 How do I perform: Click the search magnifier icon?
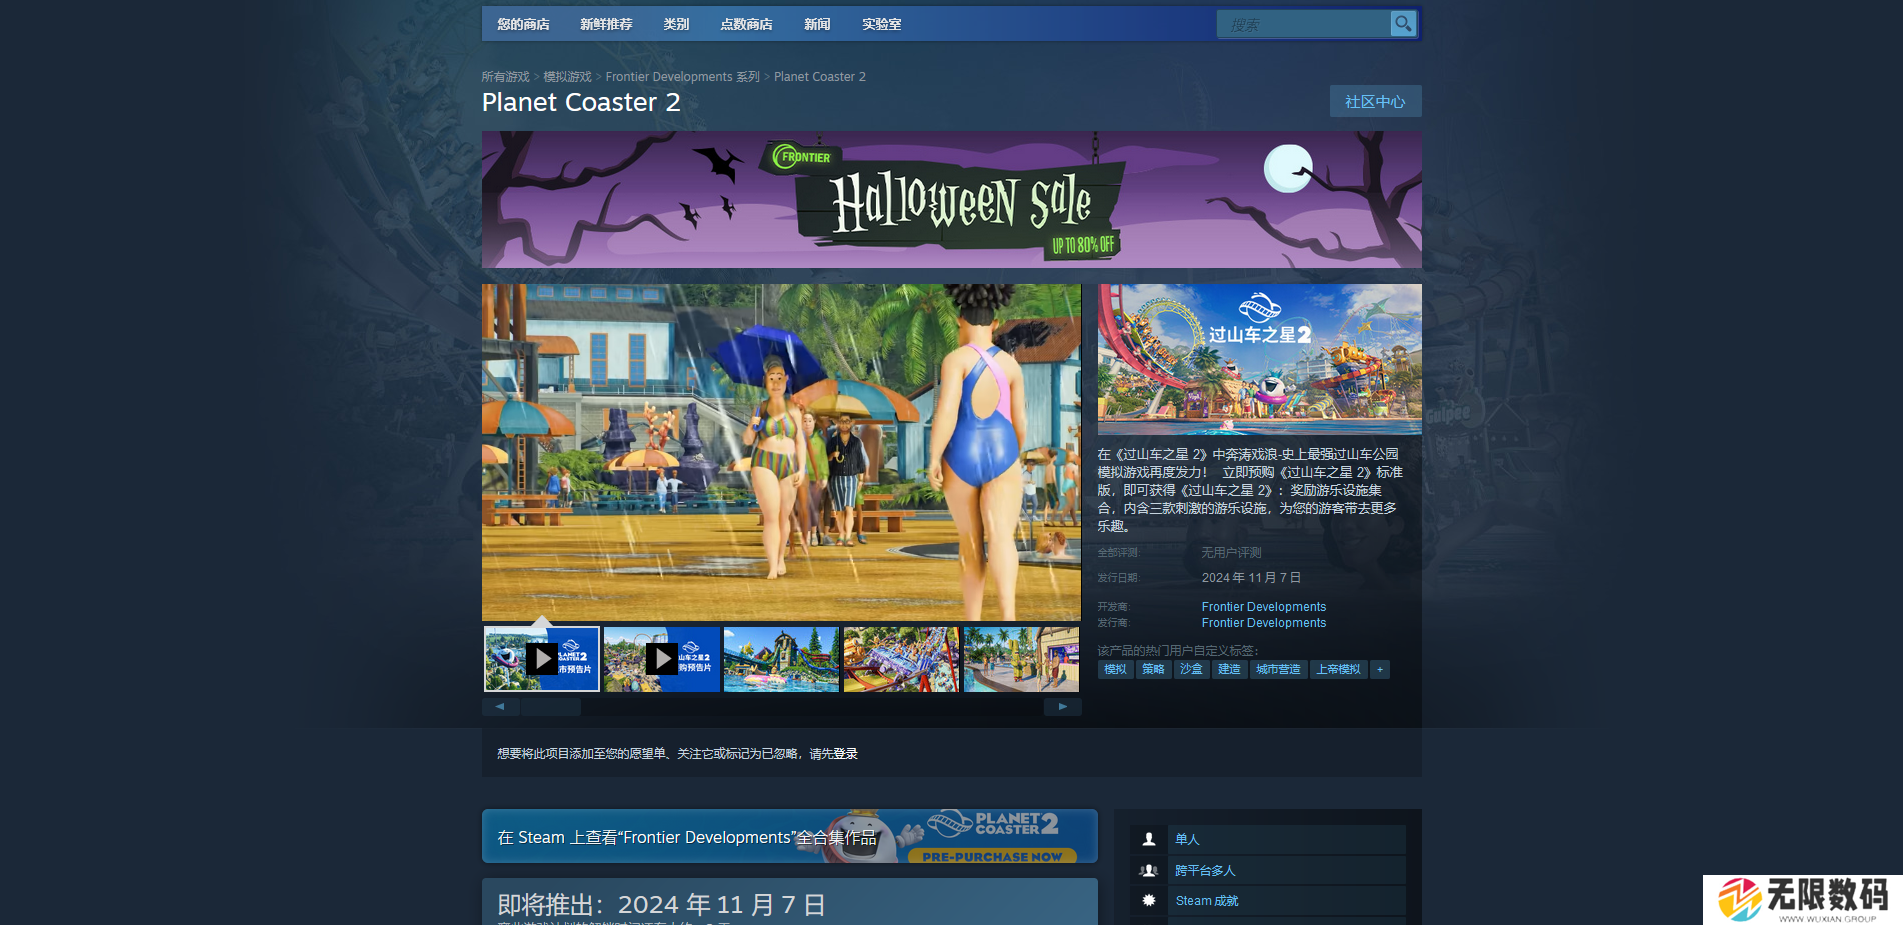[x=1403, y=24]
